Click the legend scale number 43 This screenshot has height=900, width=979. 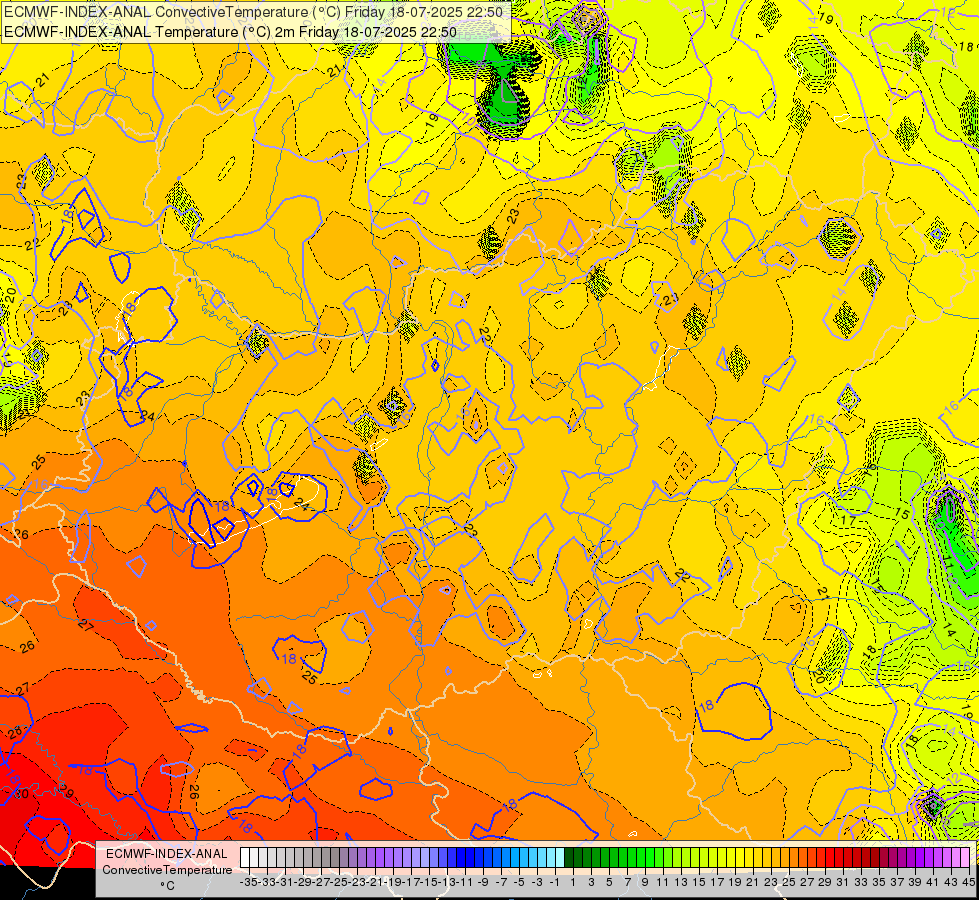[x=951, y=882]
